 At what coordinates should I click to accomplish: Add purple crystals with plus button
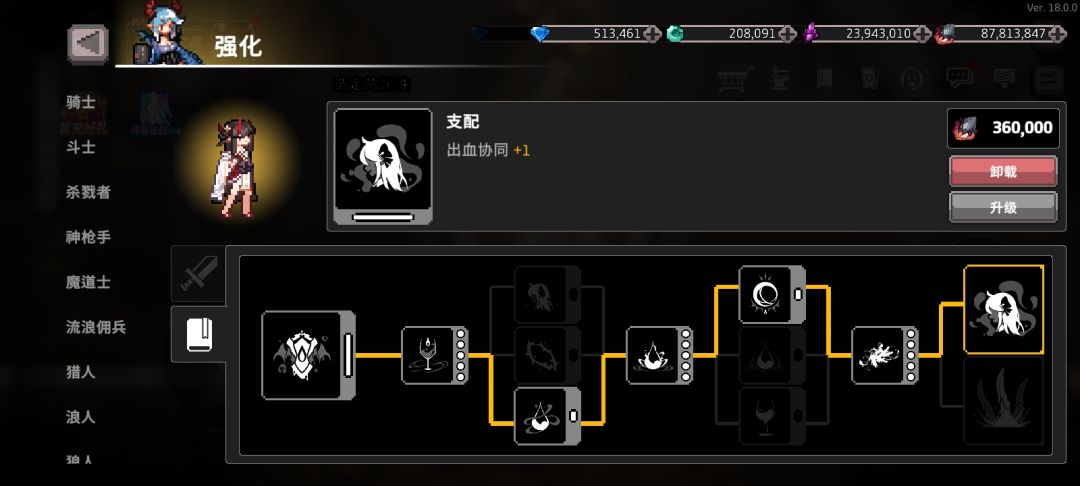pos(922,33)
